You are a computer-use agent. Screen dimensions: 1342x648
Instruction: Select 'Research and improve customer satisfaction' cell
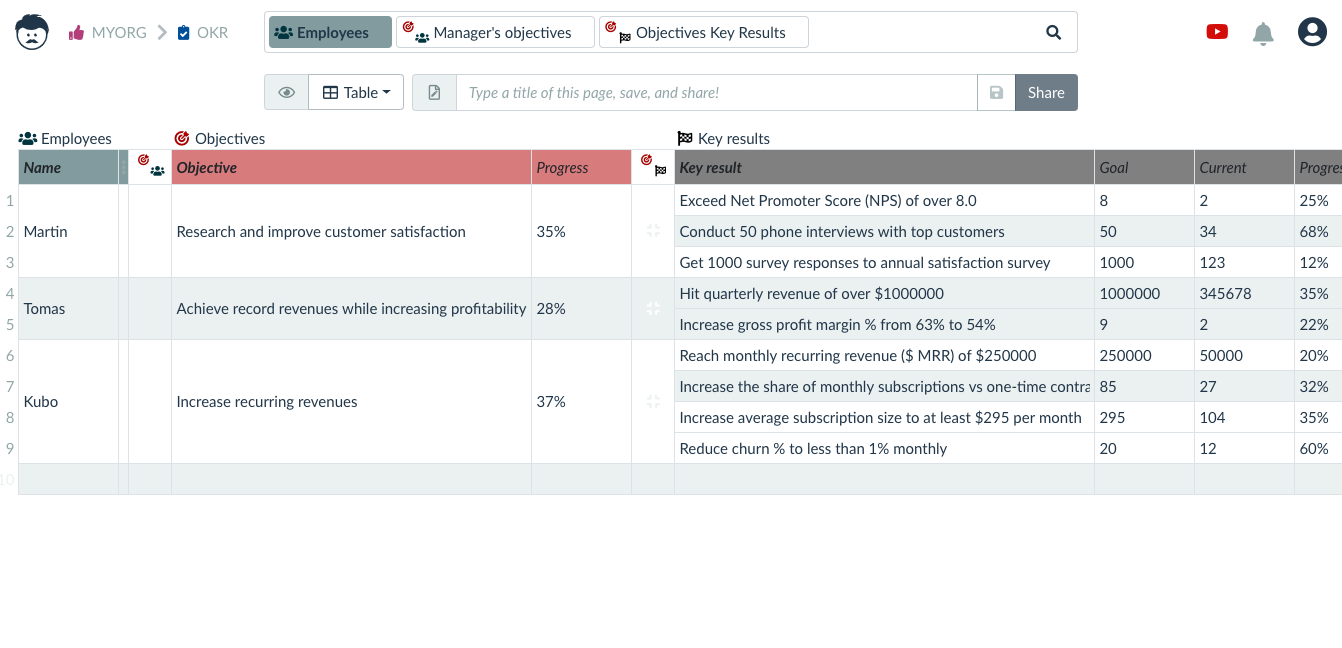[351, 231]
